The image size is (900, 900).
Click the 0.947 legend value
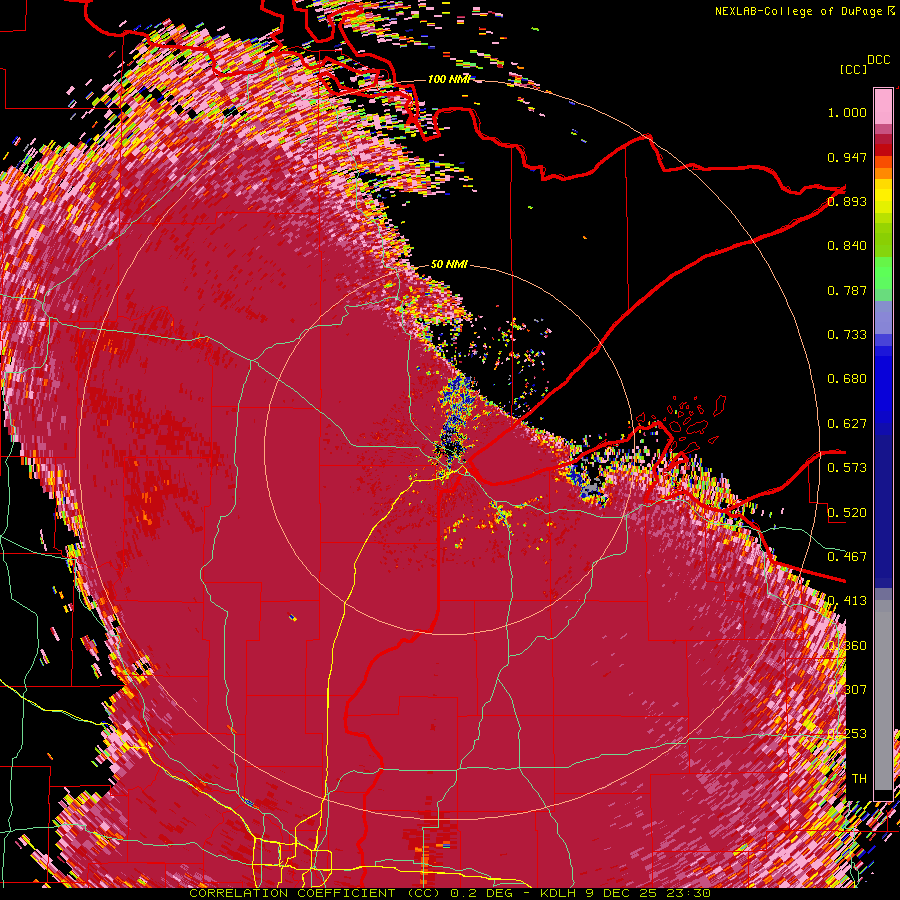(847, 157)
